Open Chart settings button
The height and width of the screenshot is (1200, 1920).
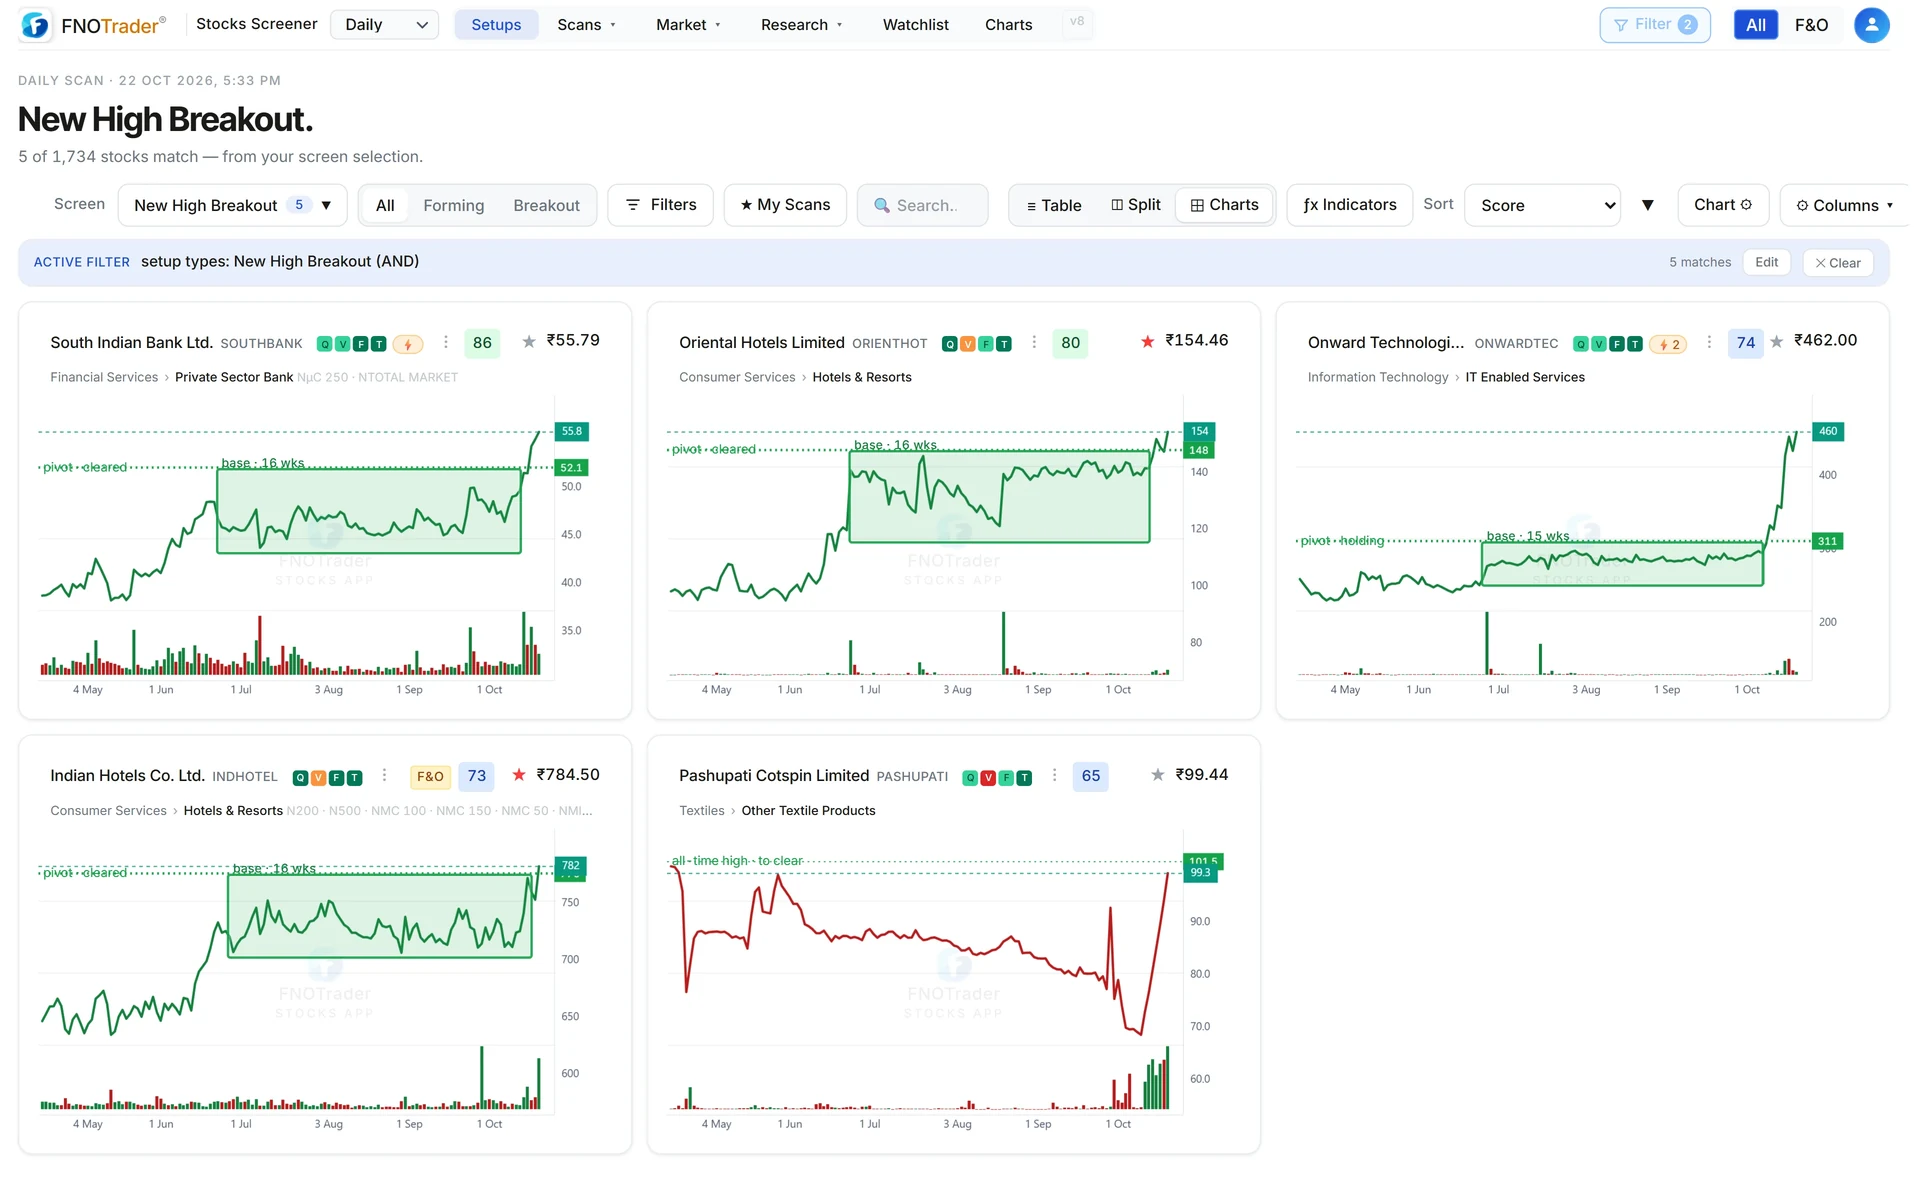click(x=1723, y=205)
